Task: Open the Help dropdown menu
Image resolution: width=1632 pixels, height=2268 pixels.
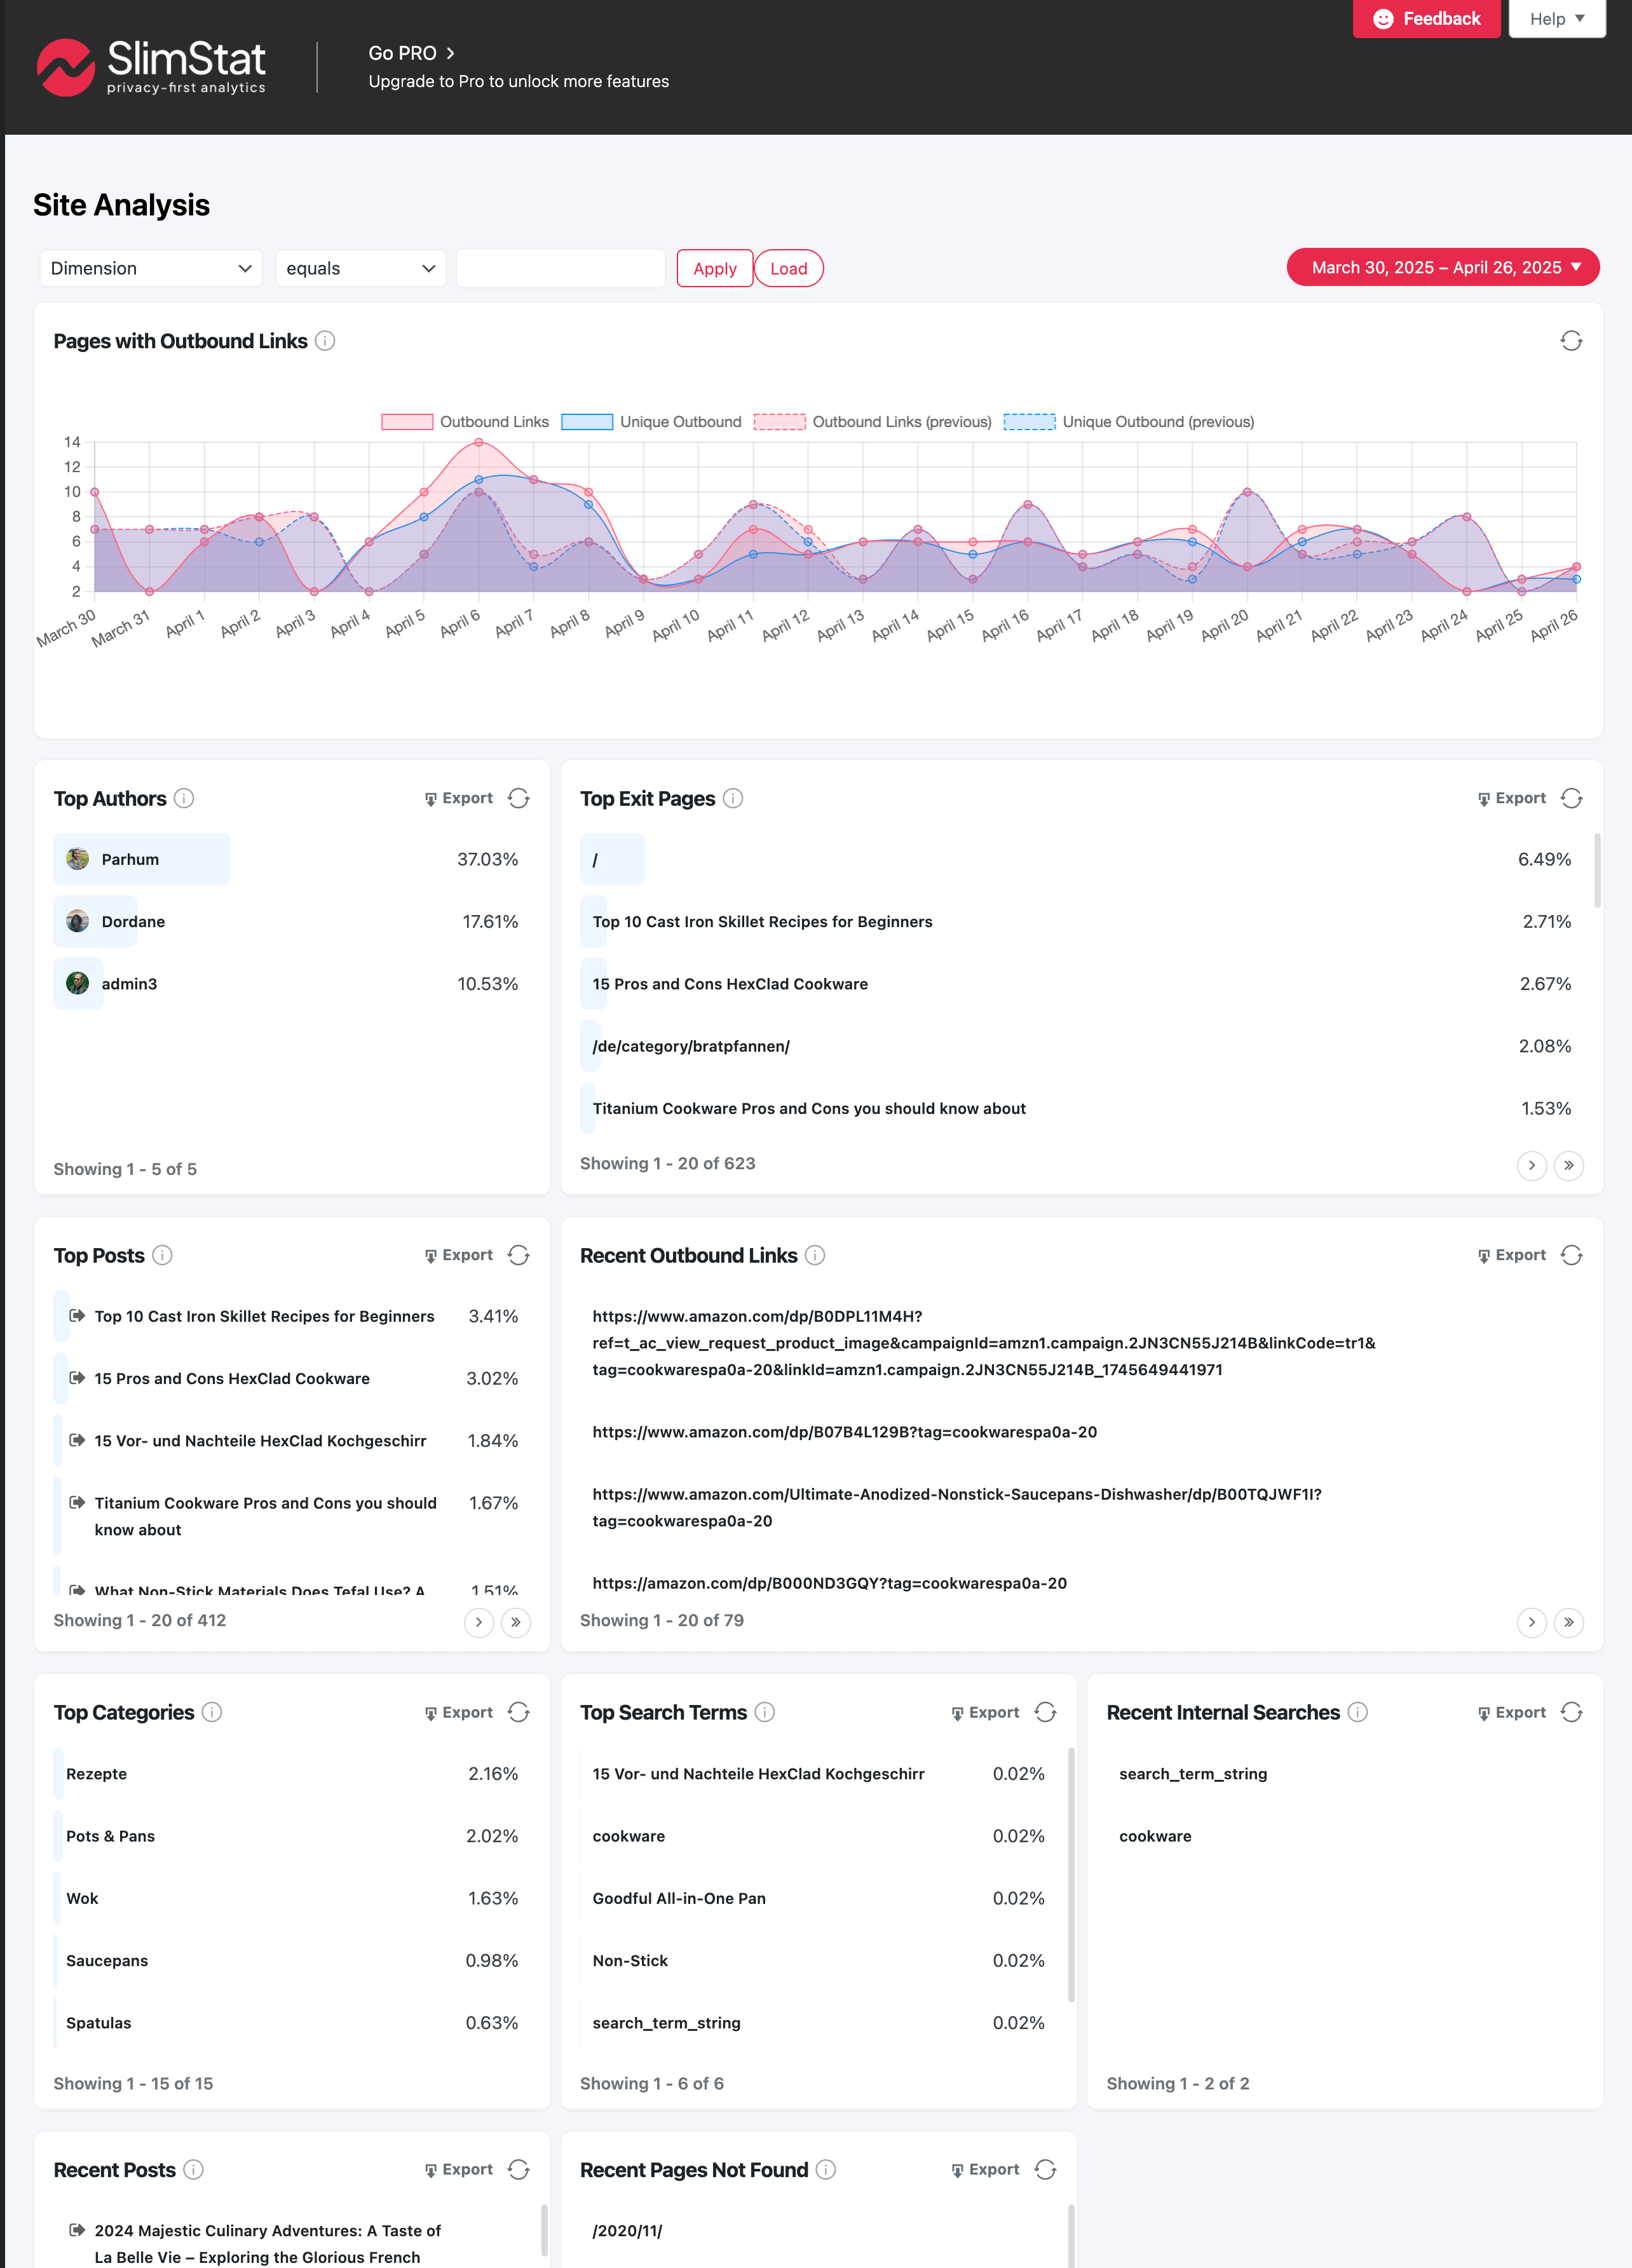Action: 1556,19
